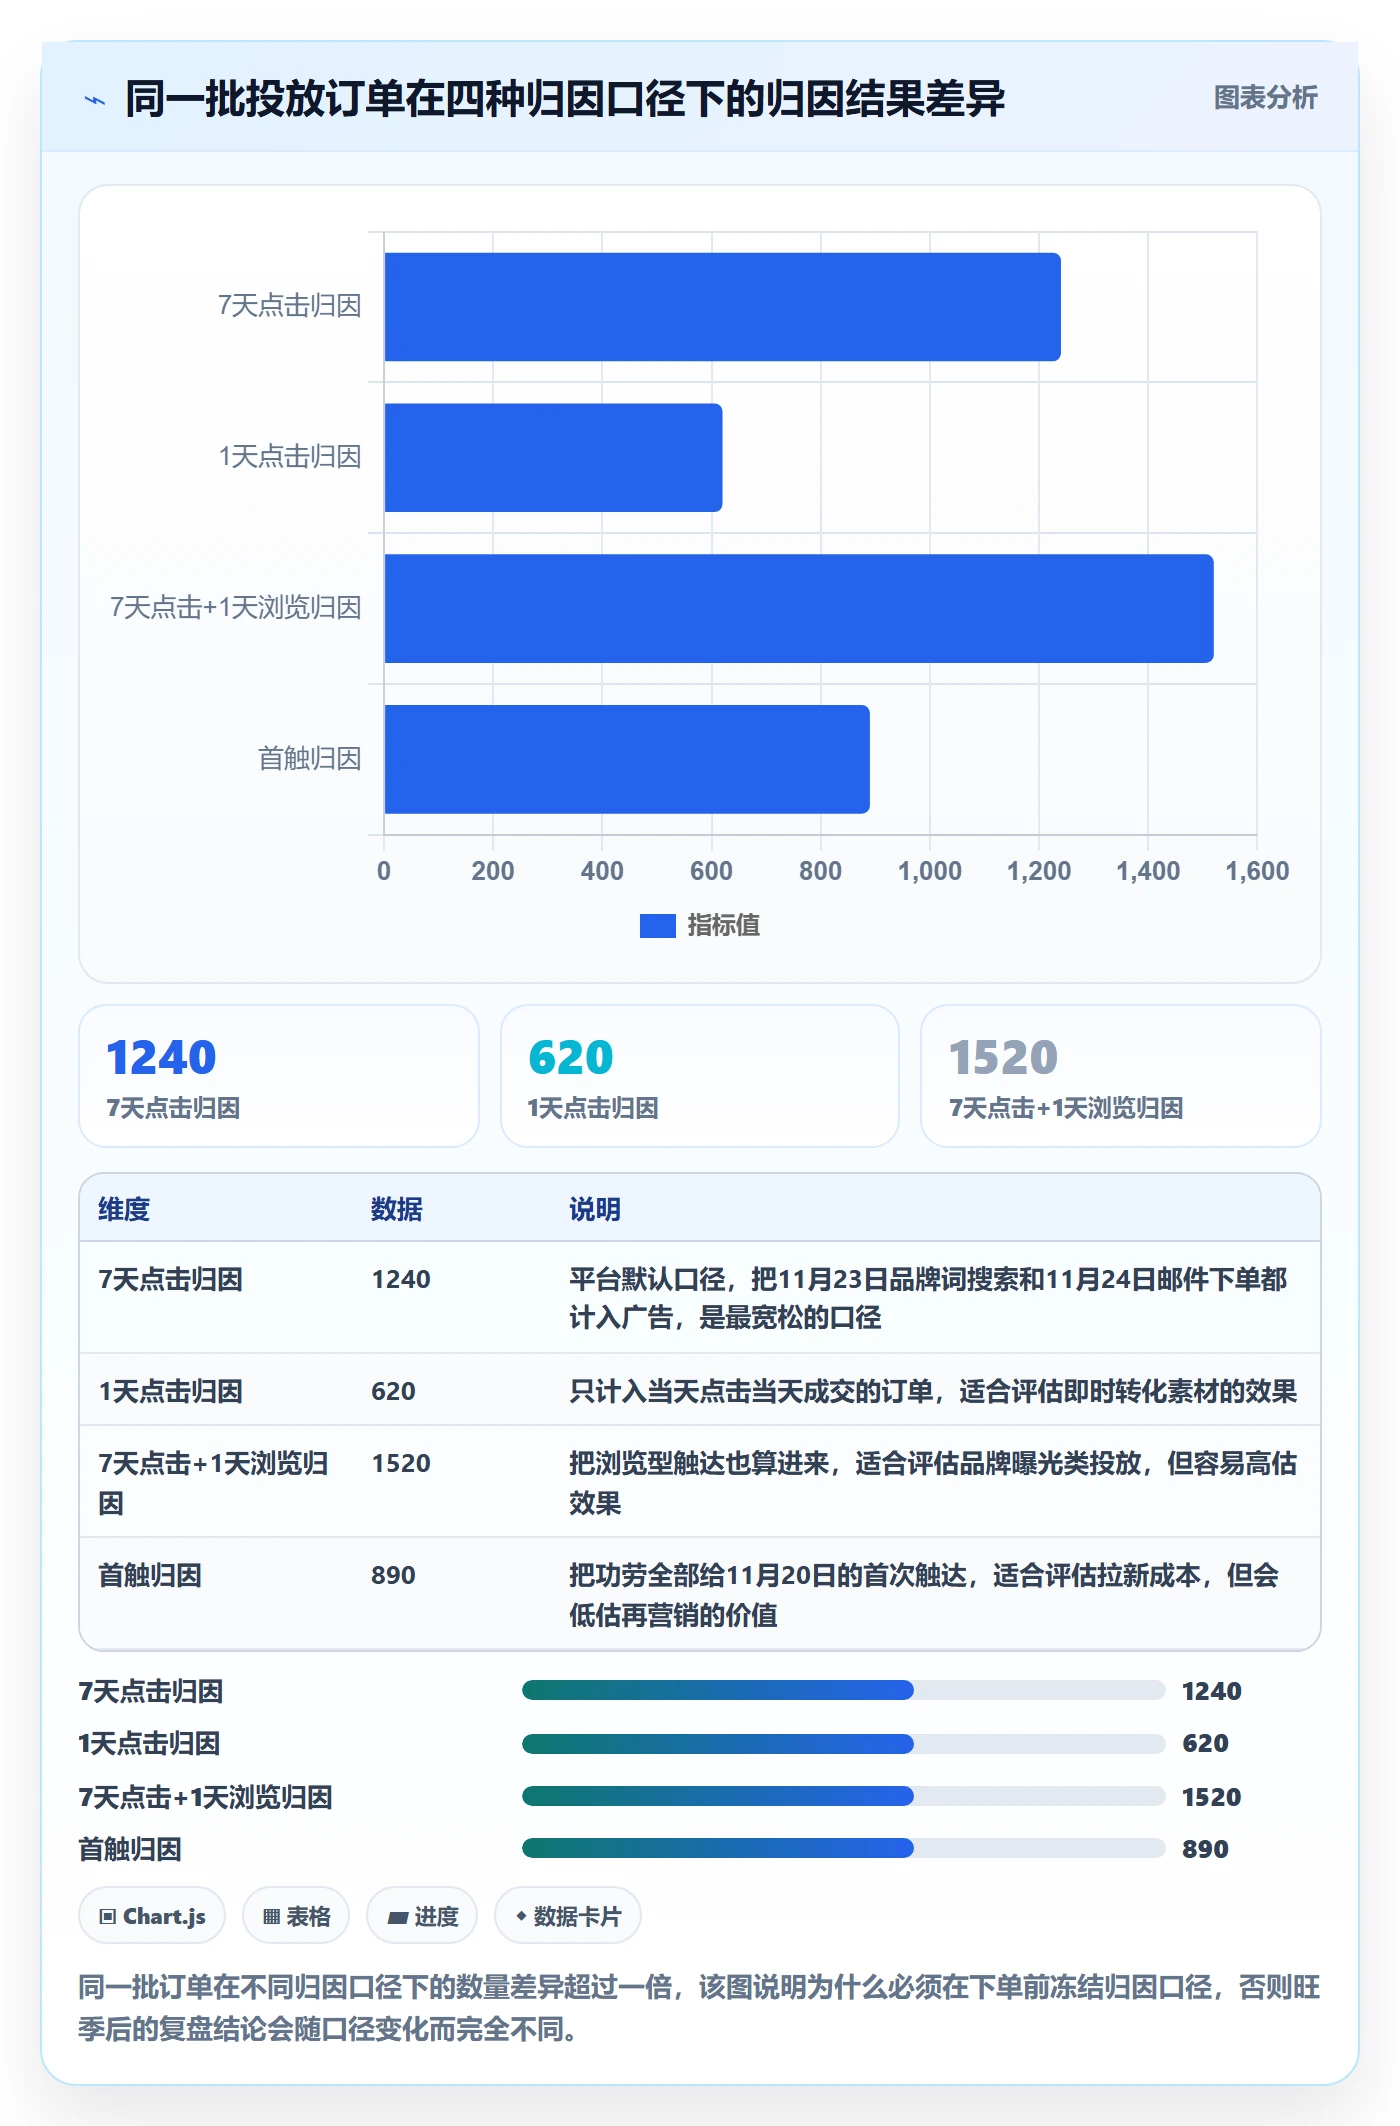Click the summary paragraph starting 同一批订单
The height and width of the screenshot is (2126, 1400).
[x=699, y=2008]
